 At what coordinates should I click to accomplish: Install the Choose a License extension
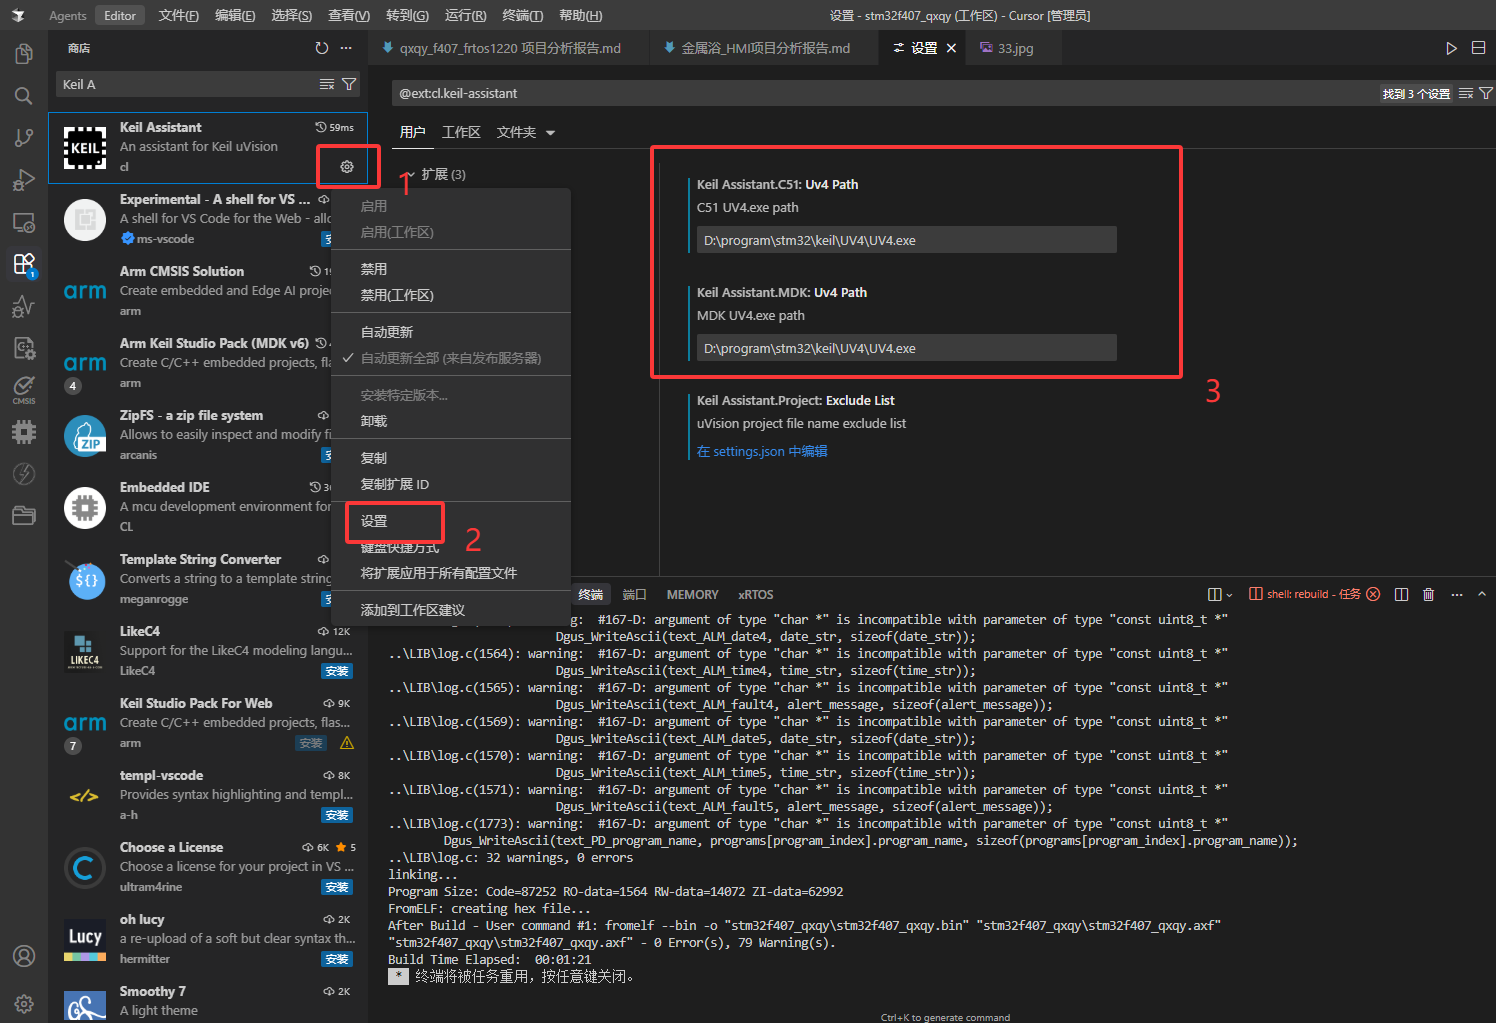click(x=337, y=887)
